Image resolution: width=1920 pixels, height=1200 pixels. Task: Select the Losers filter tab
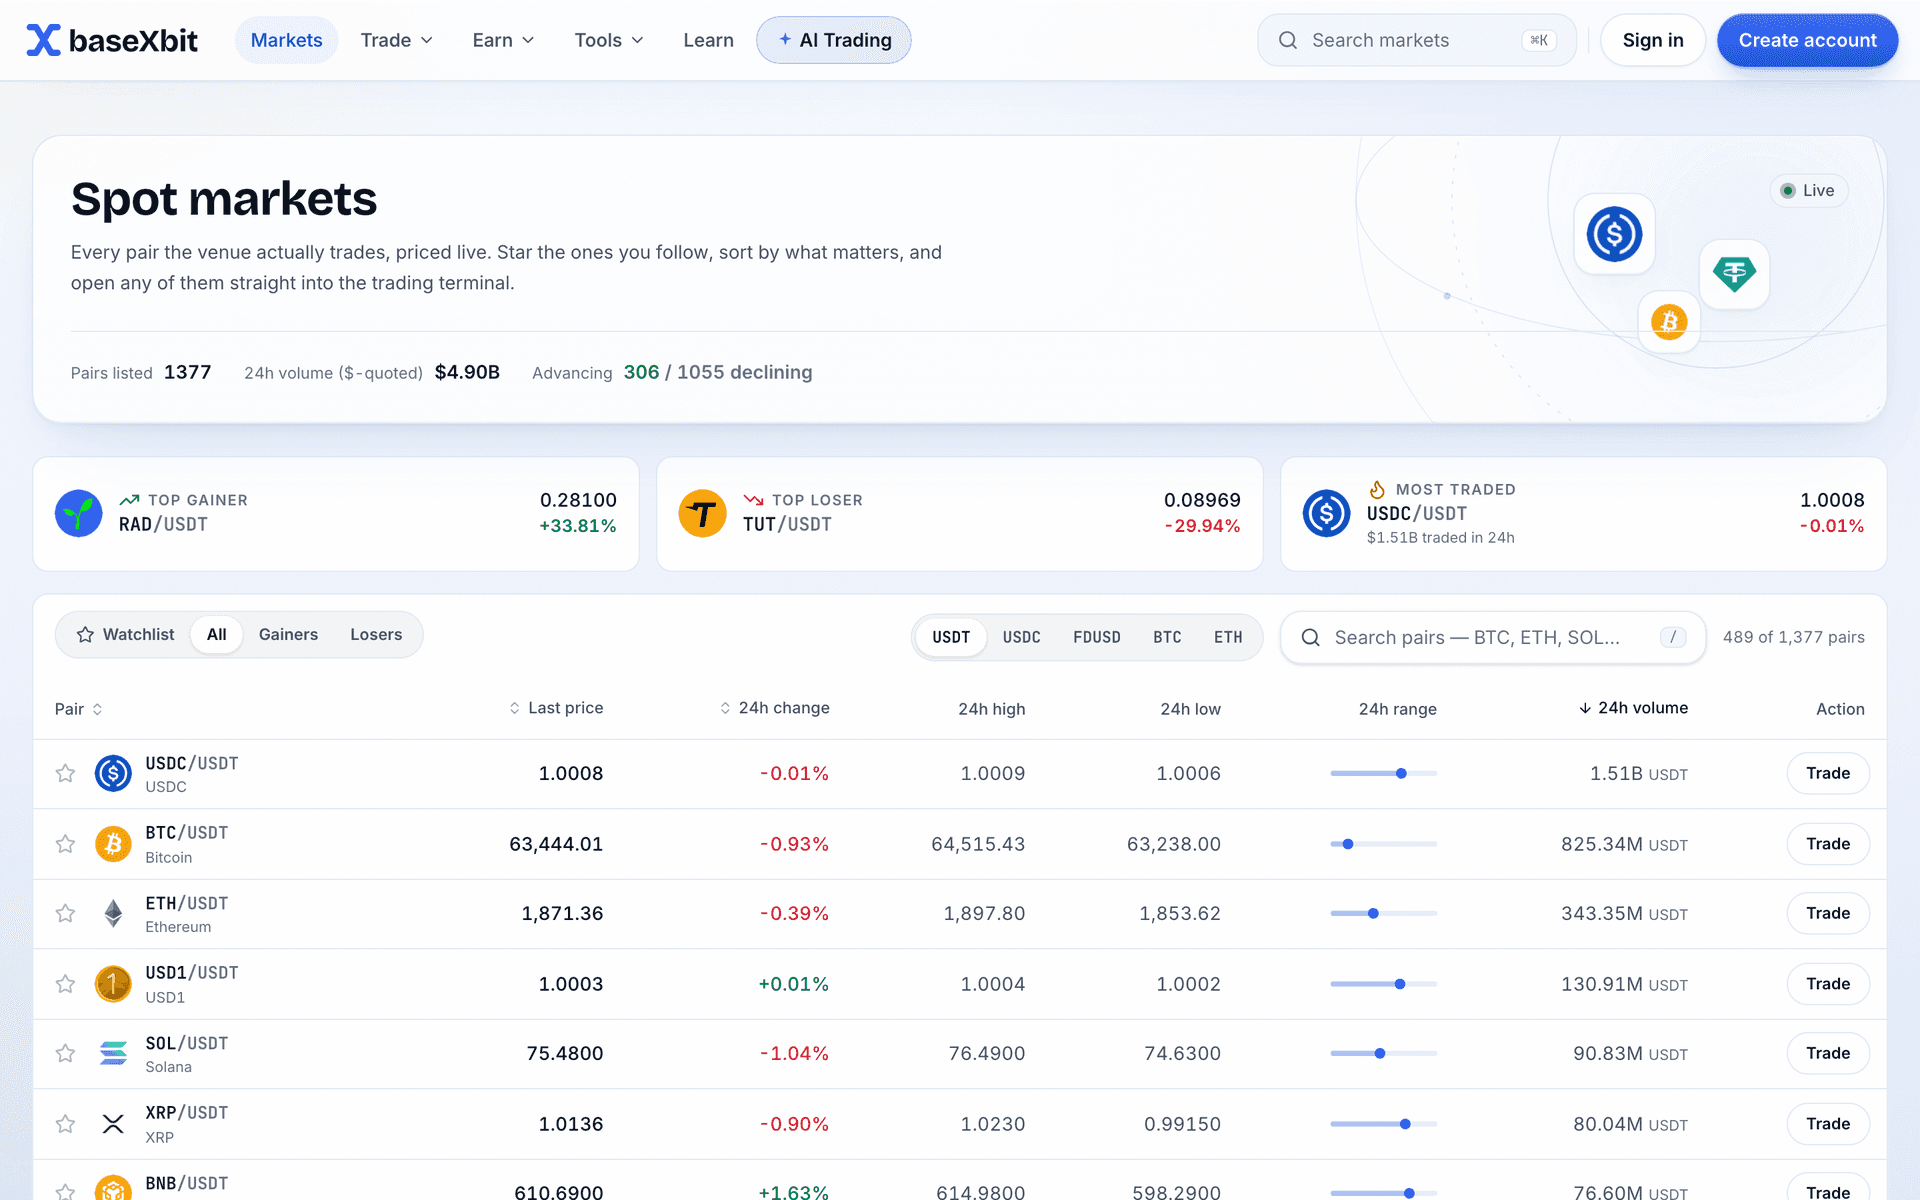pyautogui.click(x=376, y=634)
